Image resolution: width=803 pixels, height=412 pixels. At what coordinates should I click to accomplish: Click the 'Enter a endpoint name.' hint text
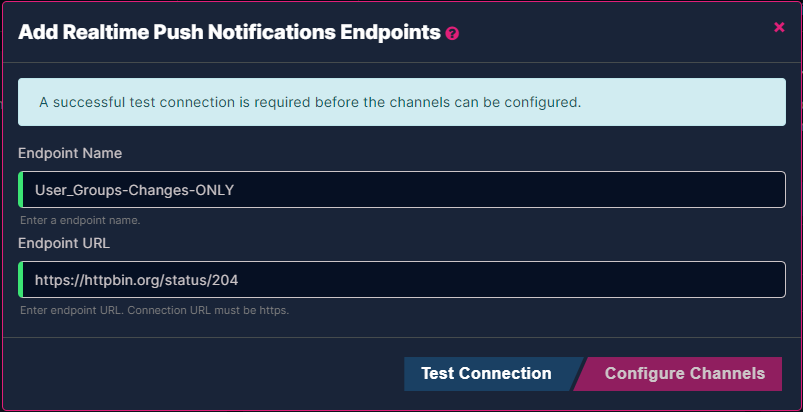pyautogui.click(x=80, y=221)
